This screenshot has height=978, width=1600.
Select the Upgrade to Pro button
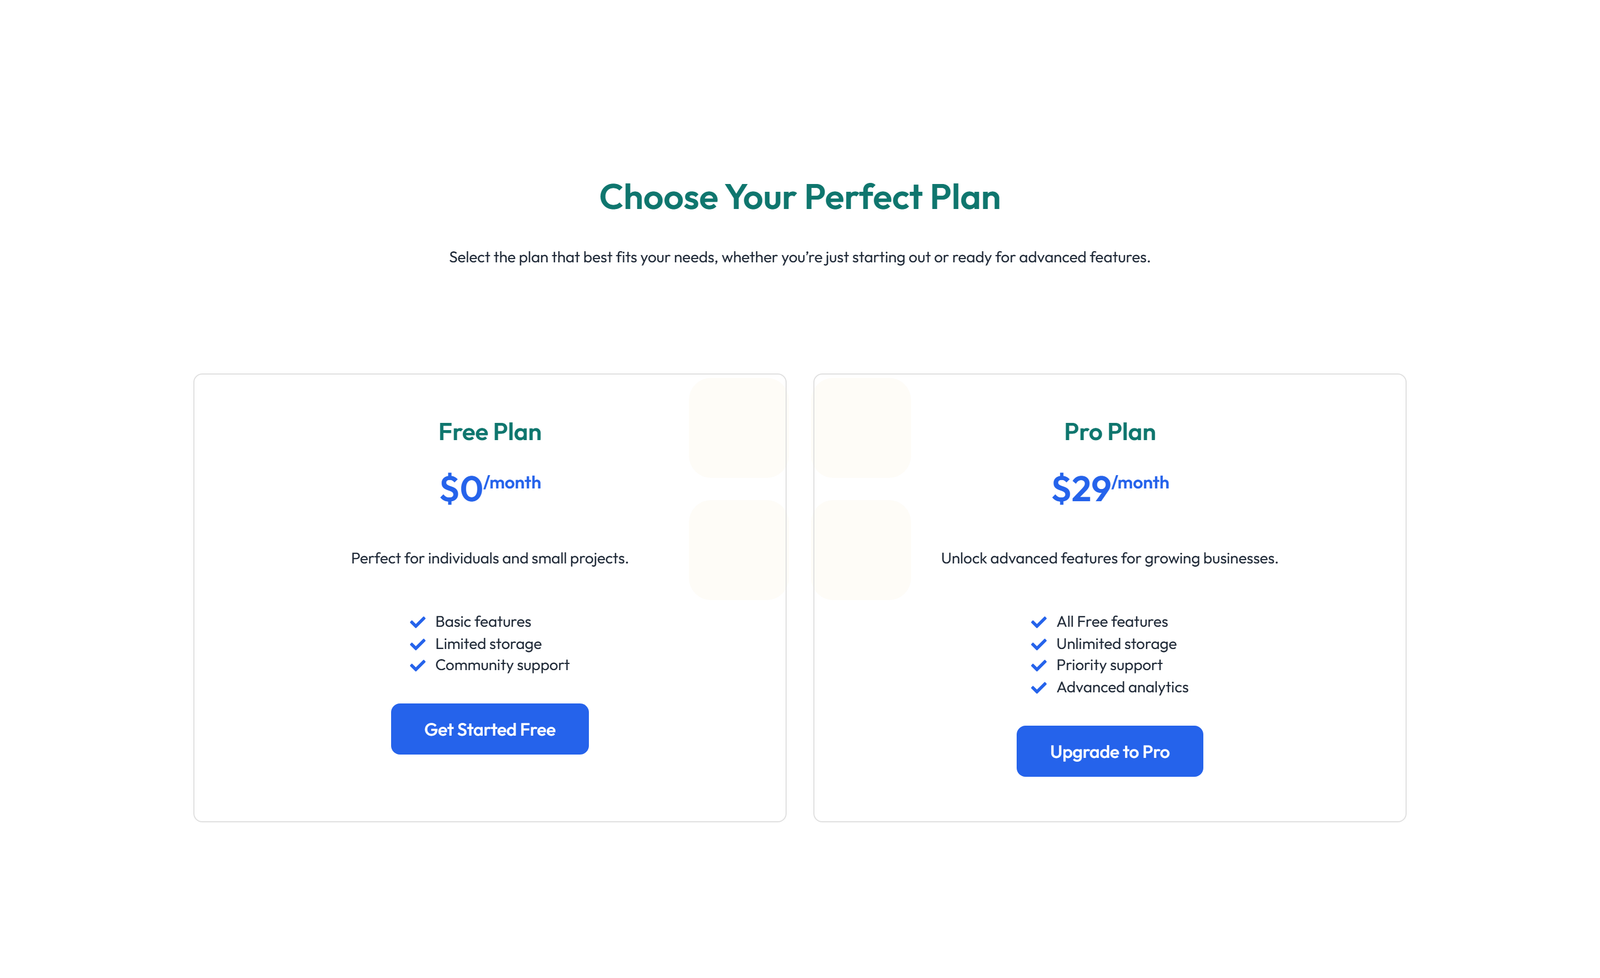tap(1109, 751)
